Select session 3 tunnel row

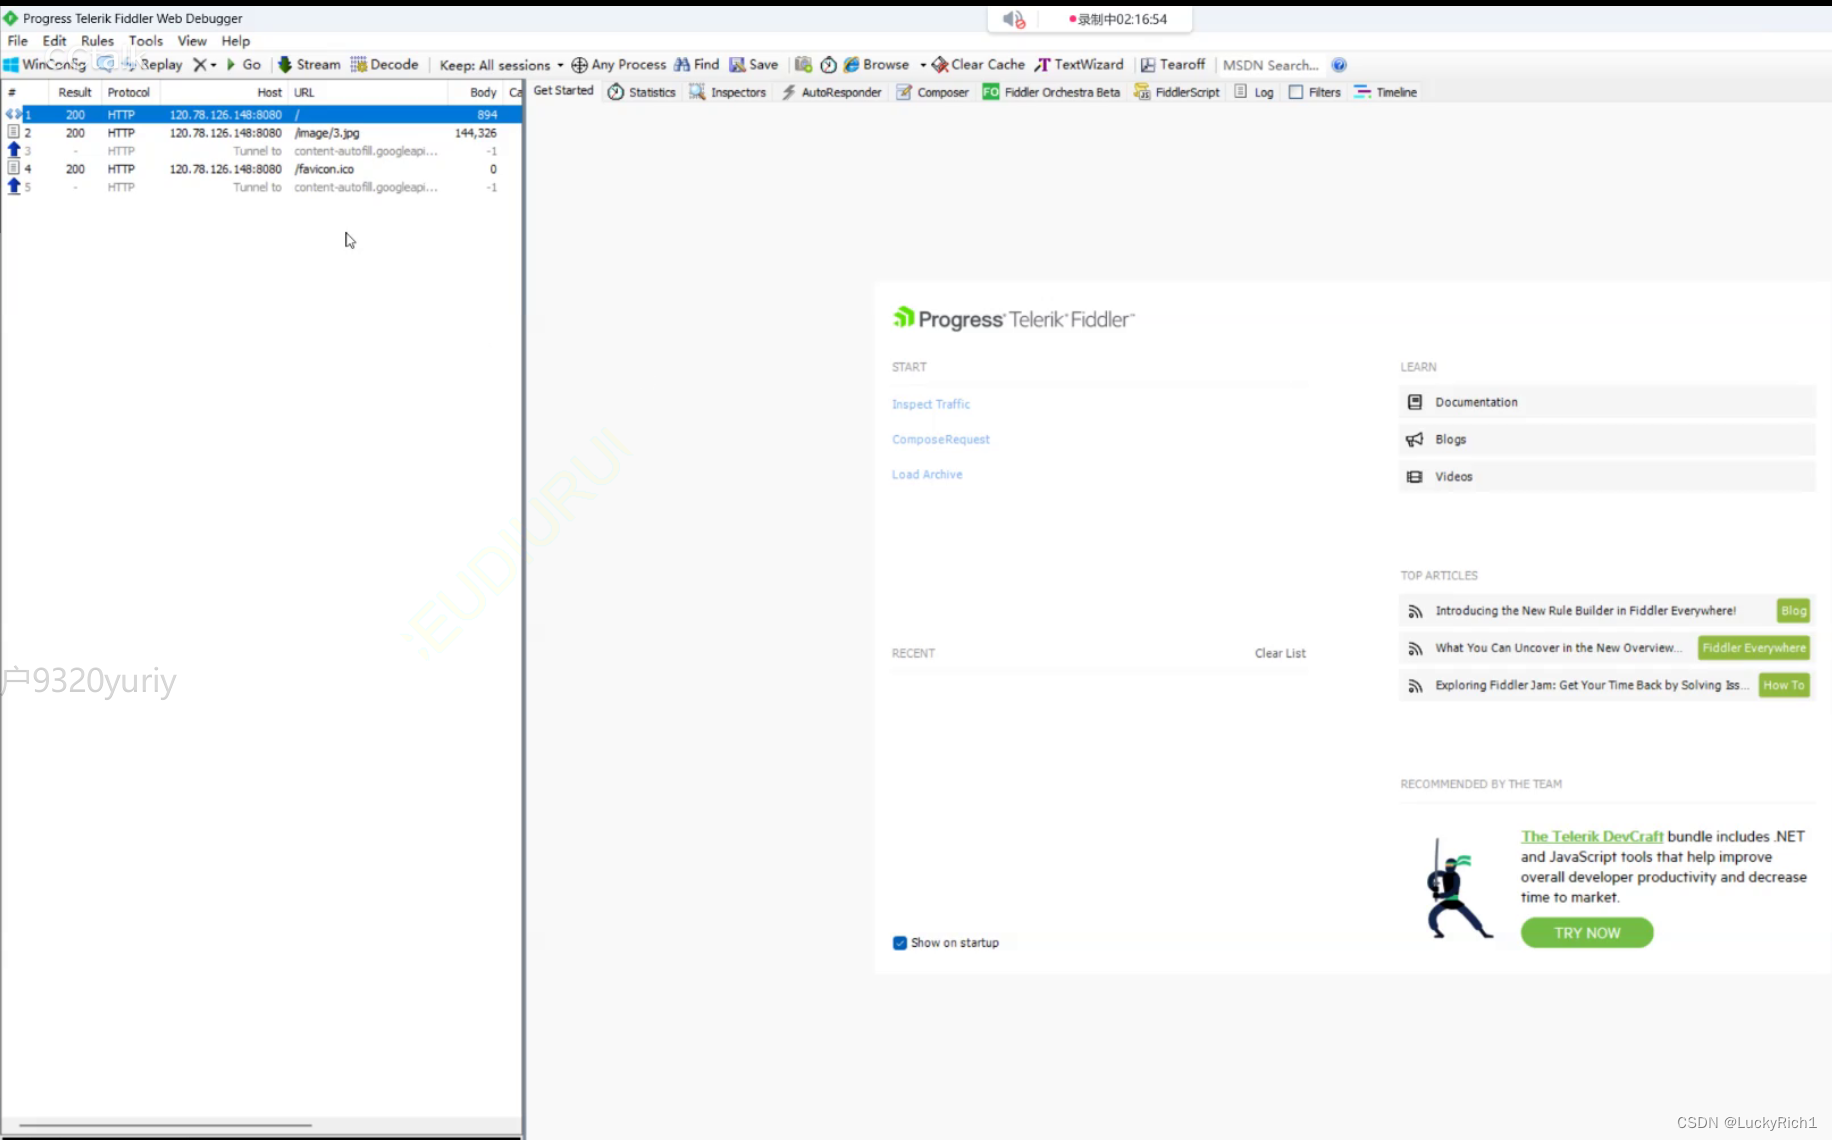(262, 151)
